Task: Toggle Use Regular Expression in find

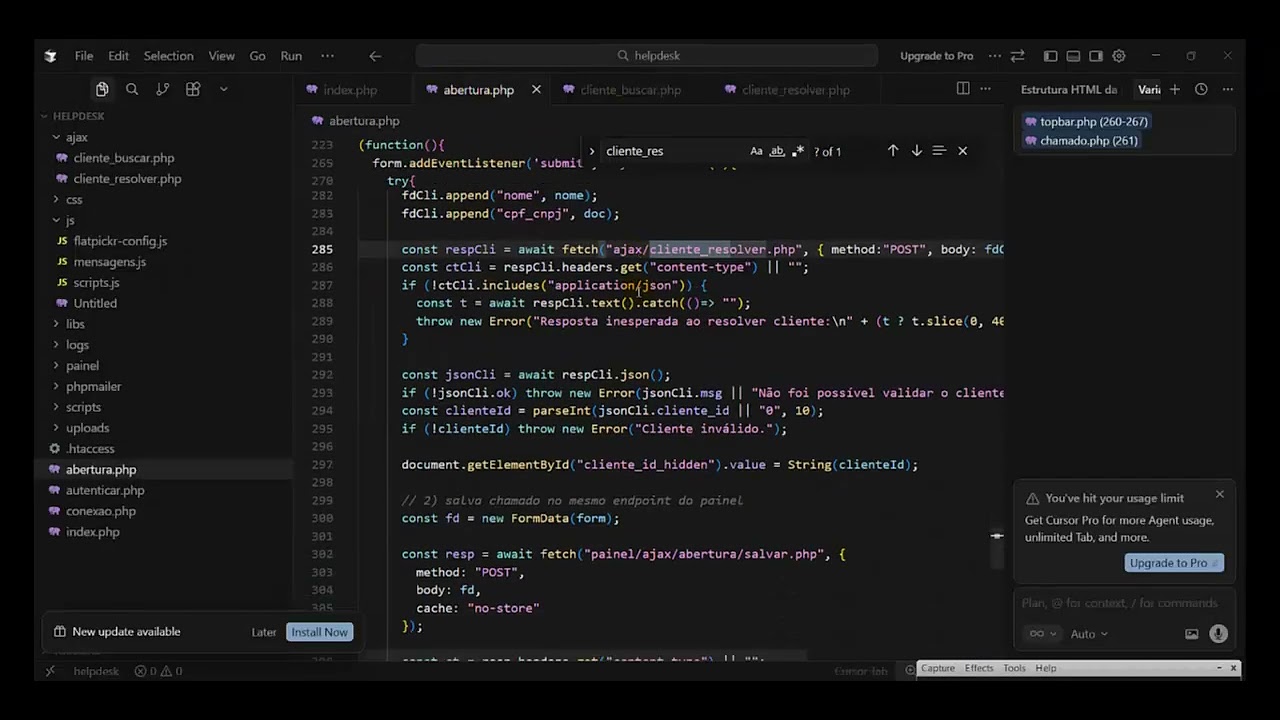Action: [x=798, y=151]
